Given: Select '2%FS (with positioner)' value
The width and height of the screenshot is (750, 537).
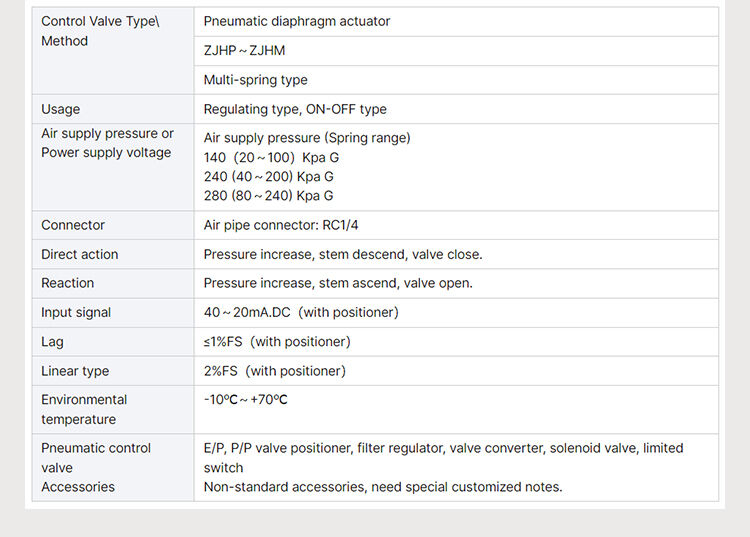Looking at the screenshot, I should click(275, 371).
